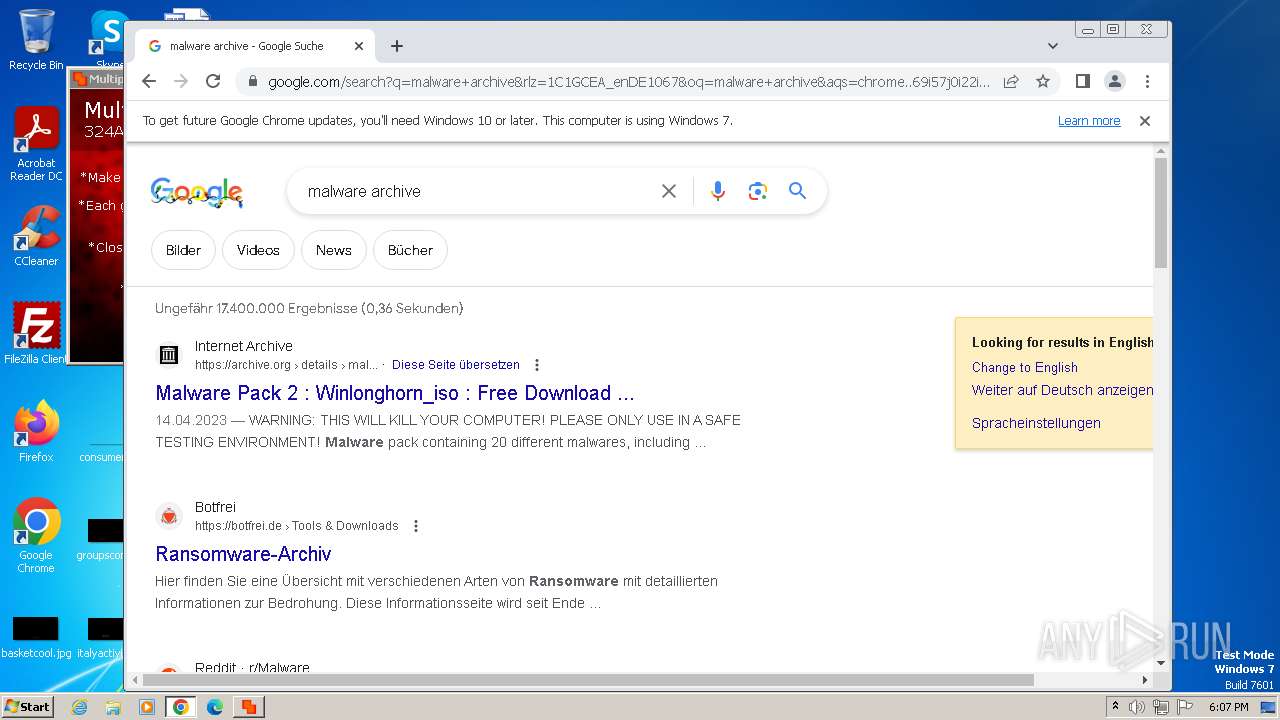Click the Chrome forward arrow
Screen dimensions: 1280x720
(x=181, y=81)
